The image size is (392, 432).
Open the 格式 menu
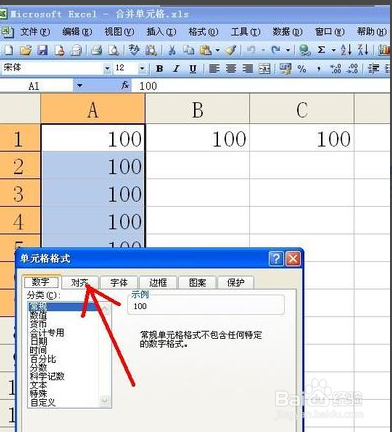[x=203, y=32]
